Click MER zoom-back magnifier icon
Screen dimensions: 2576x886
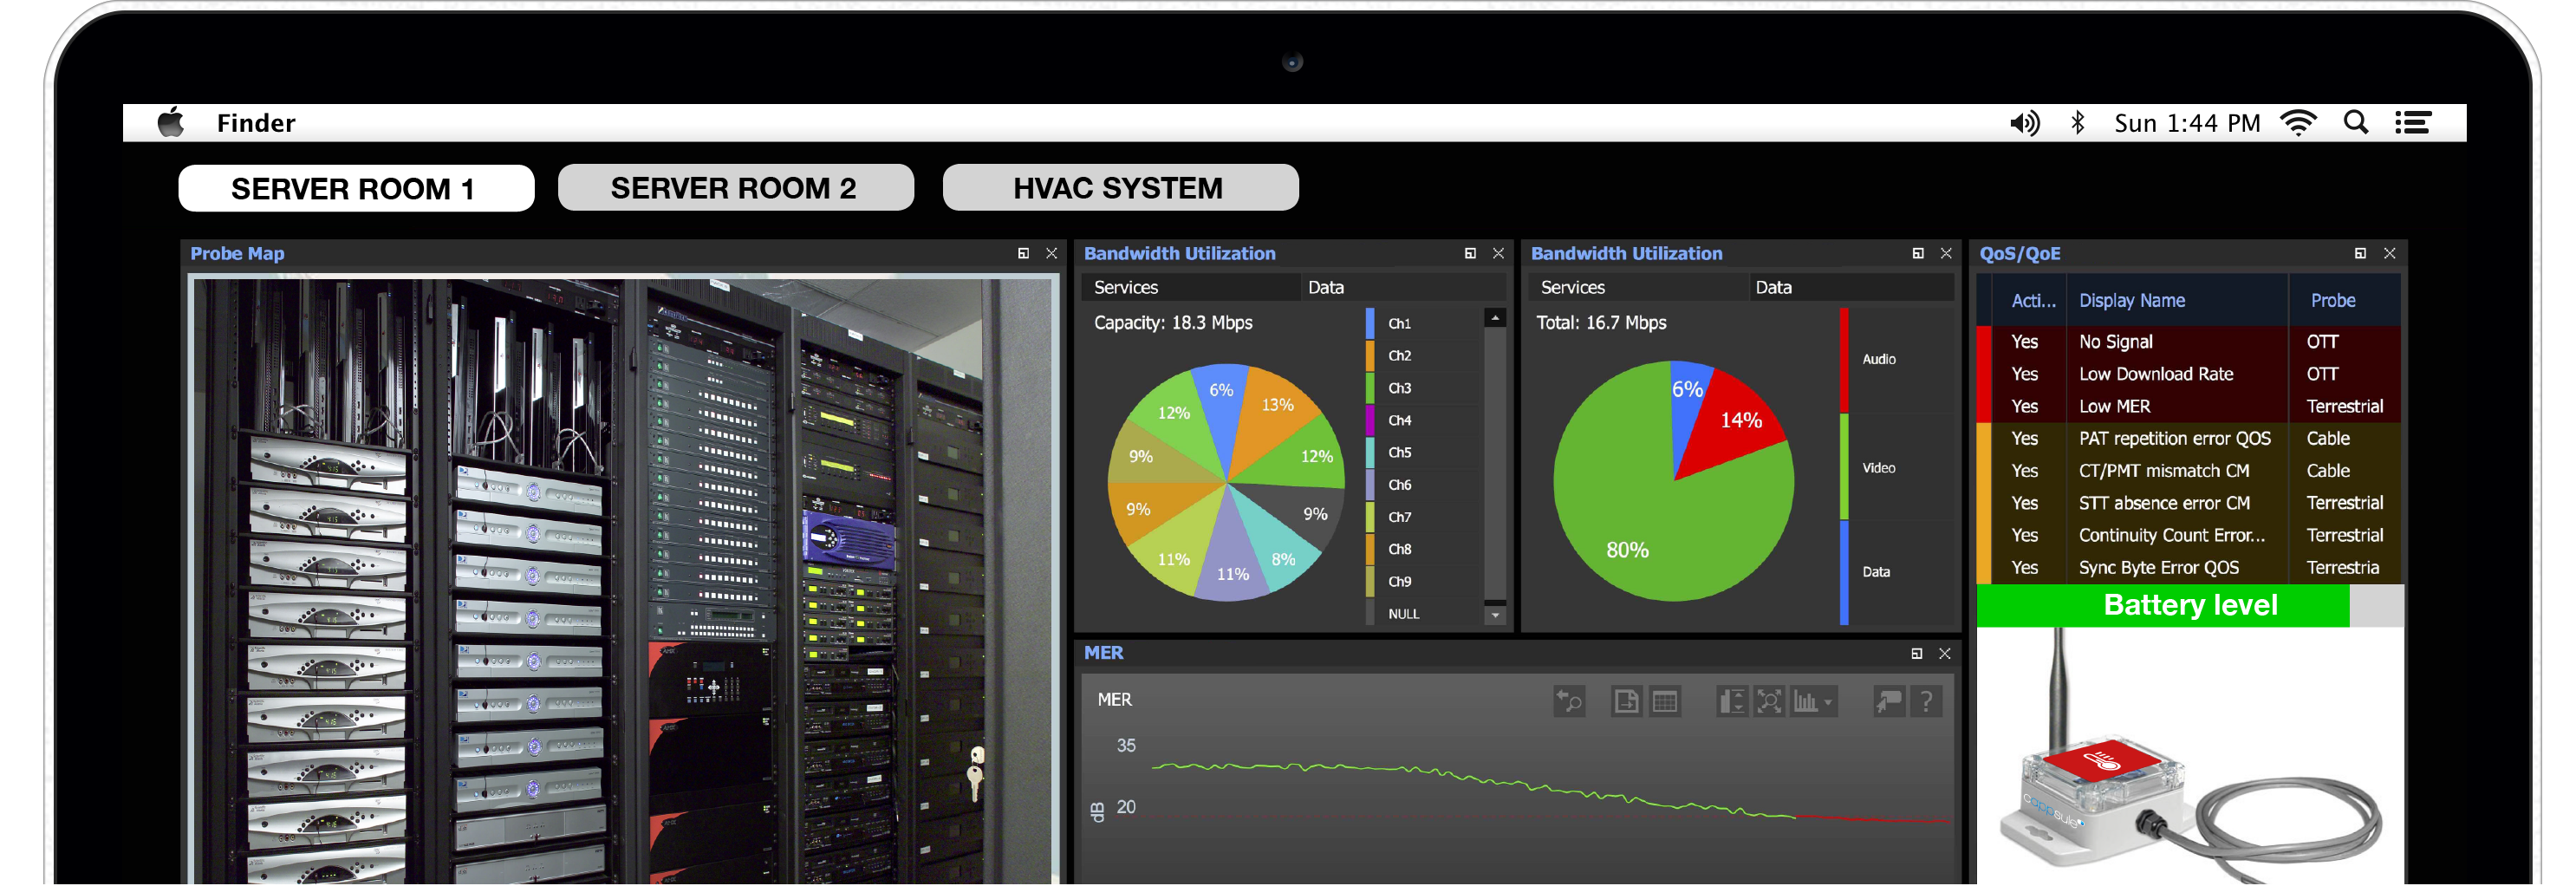coord(1569,701)
